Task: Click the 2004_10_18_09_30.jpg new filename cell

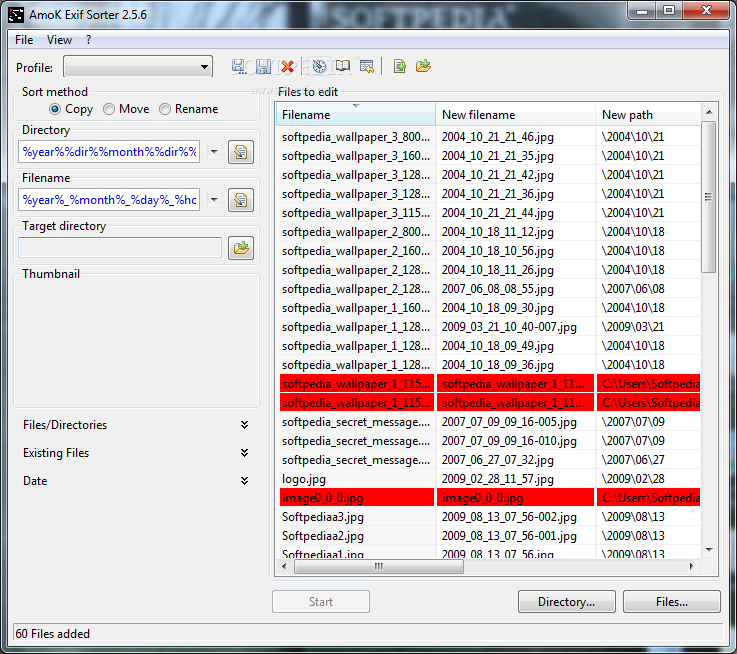Action: pyautogui.click(x=516, y=308)
